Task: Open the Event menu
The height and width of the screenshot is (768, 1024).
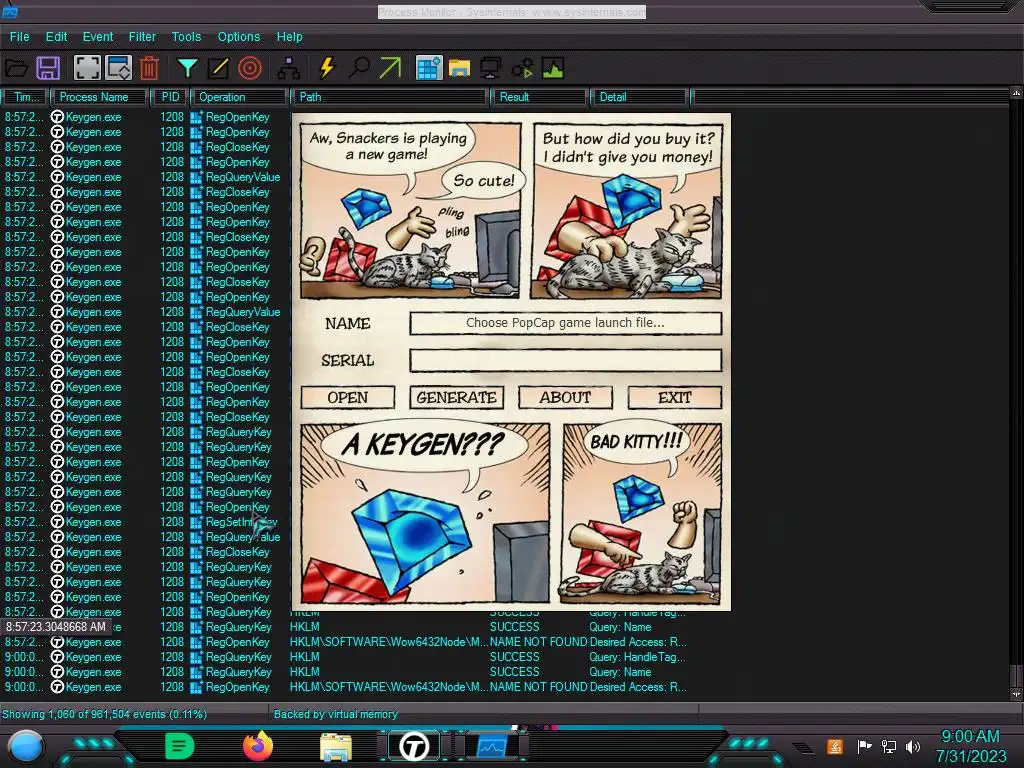Action: coord(98,37)
